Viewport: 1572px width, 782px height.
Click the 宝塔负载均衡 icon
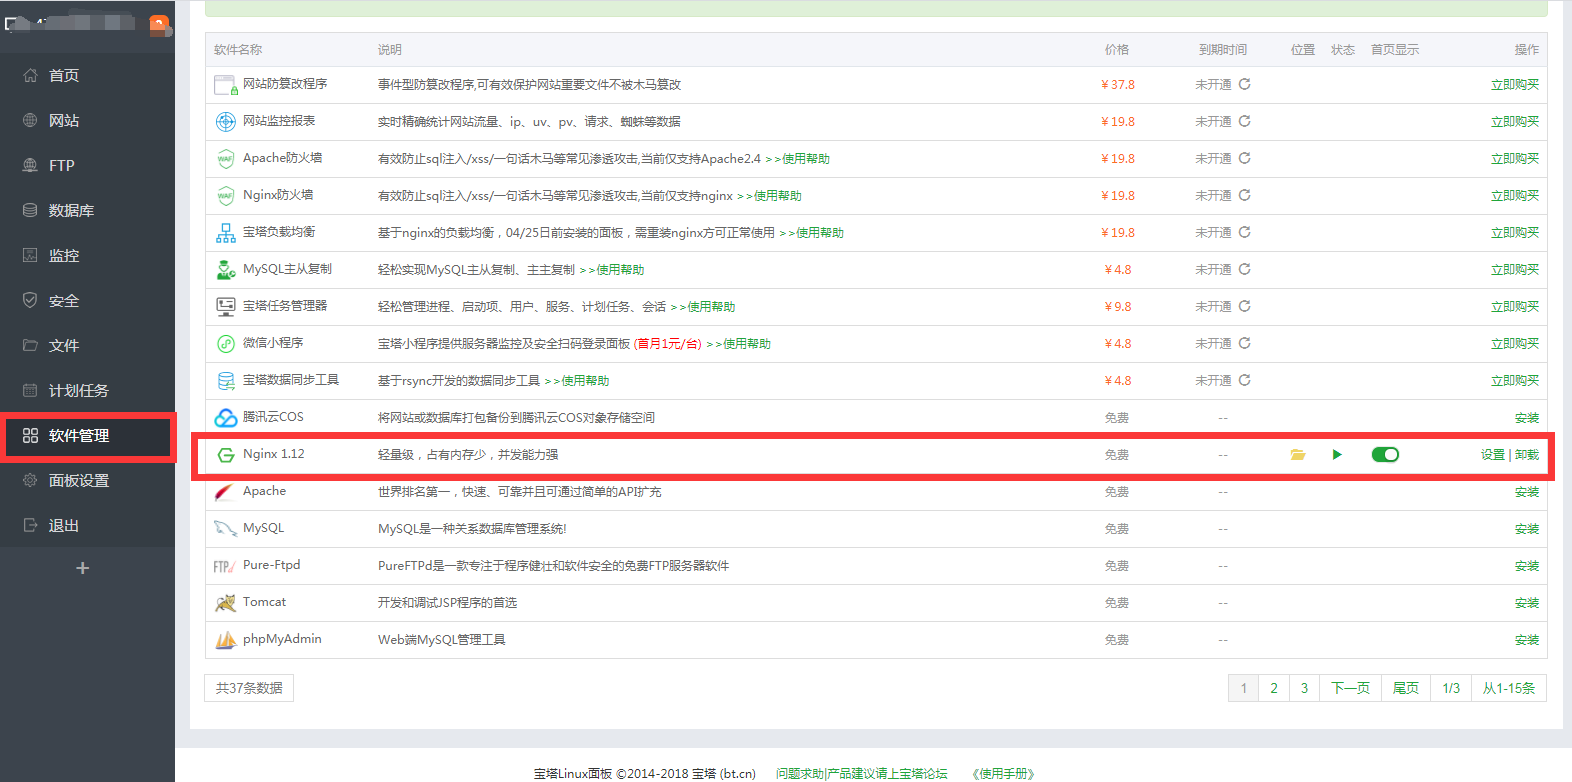[x=226, y=233]
